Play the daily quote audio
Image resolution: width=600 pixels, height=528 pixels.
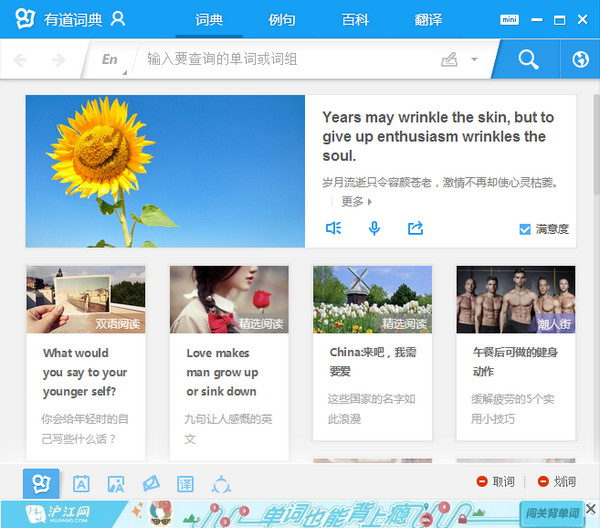tap(334, 229)
